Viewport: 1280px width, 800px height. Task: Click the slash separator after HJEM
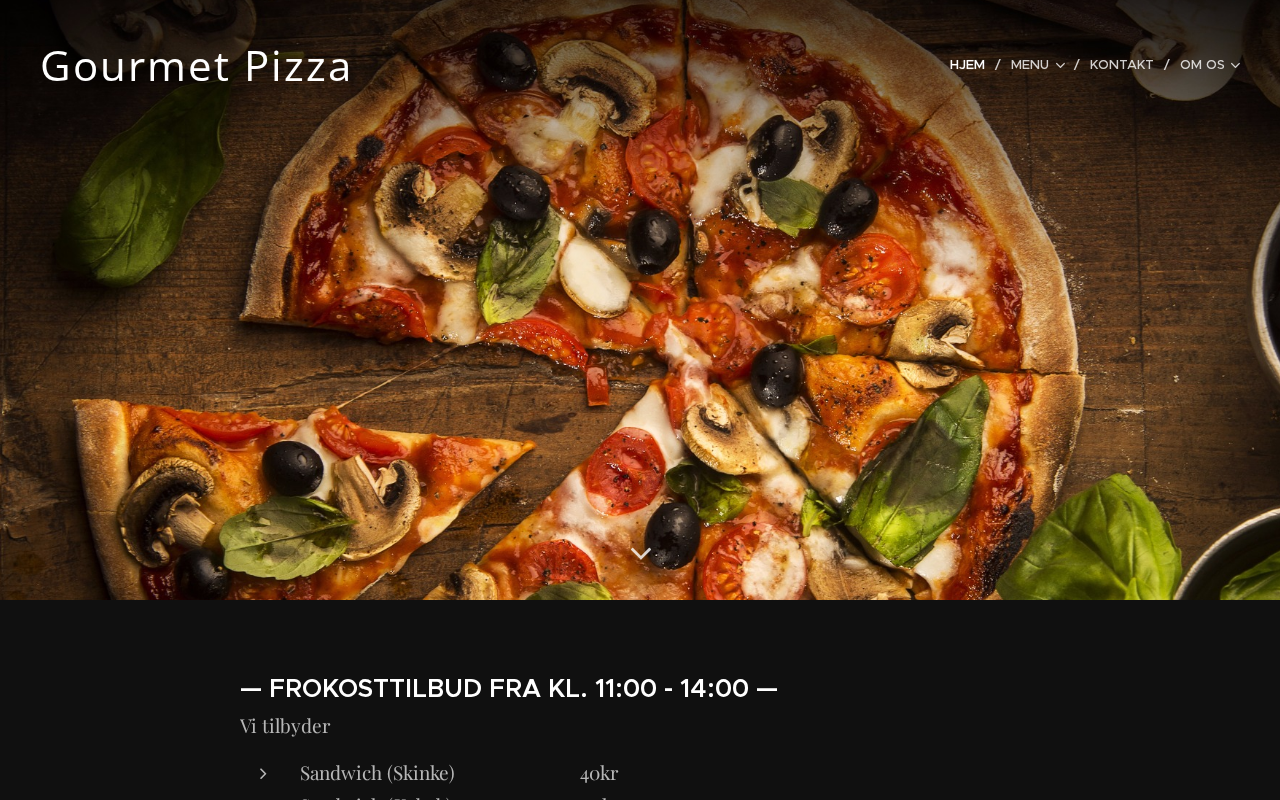pyautogui.click(x=997, y=65)
